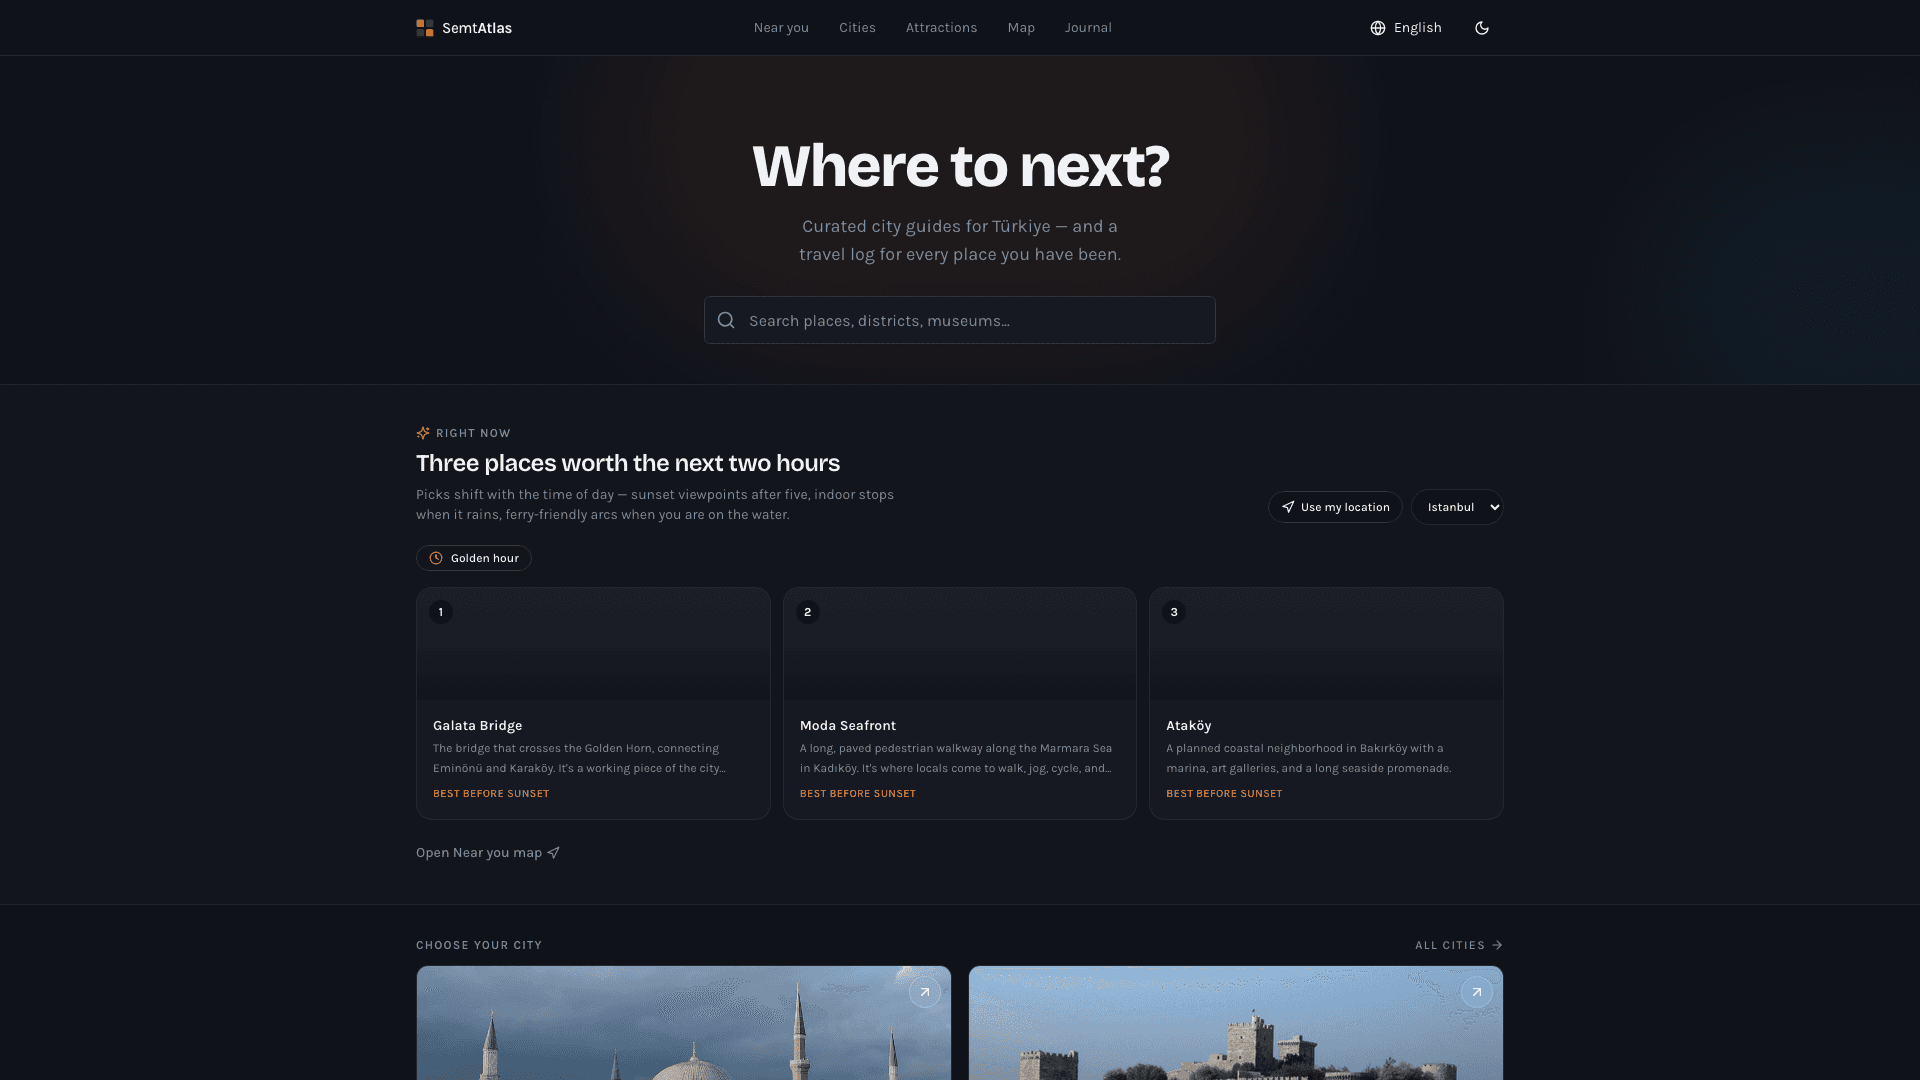Open the Attractions nav item

pos(941,28)
